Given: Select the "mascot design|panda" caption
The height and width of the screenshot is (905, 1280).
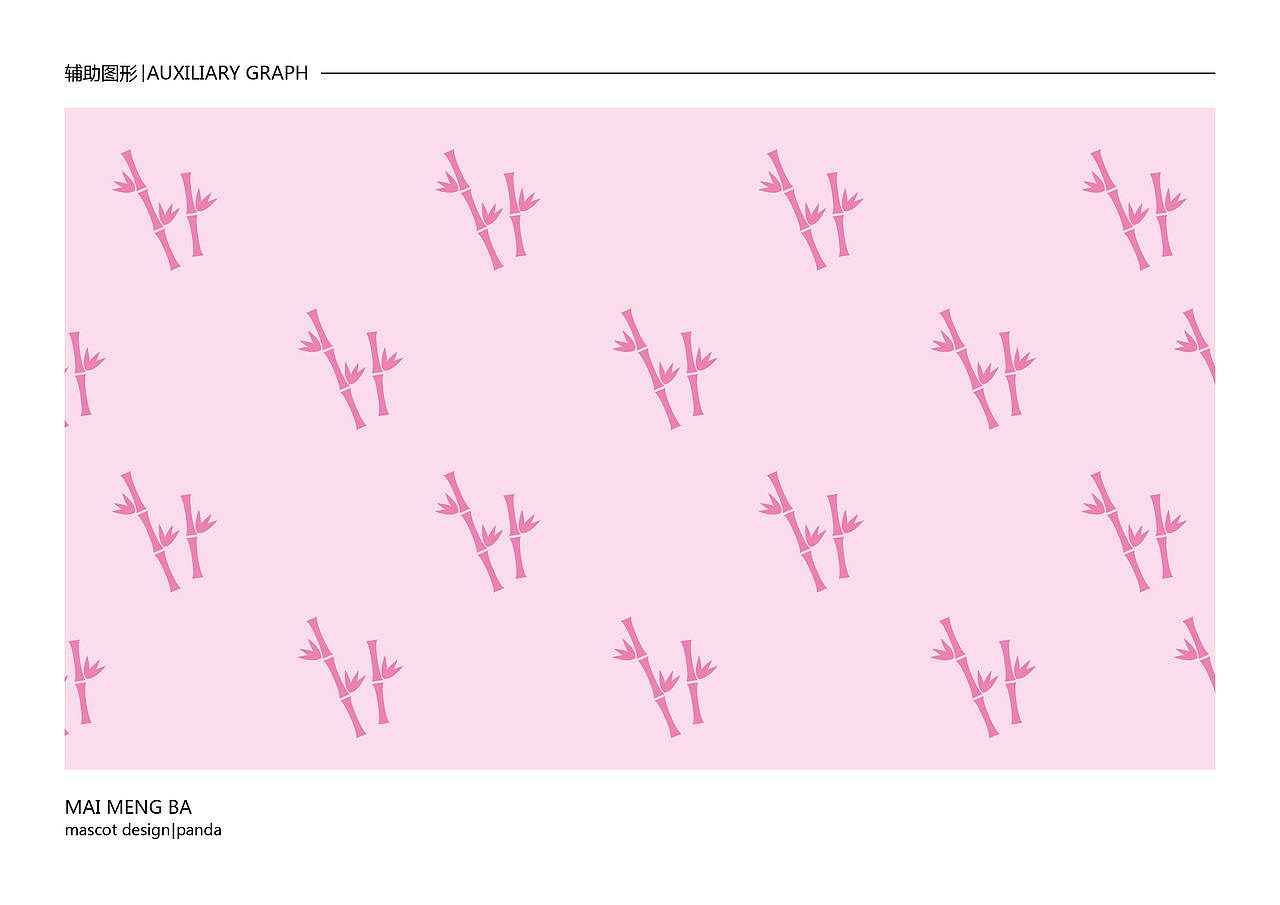Looking at the screenshot, I should 143,830.
